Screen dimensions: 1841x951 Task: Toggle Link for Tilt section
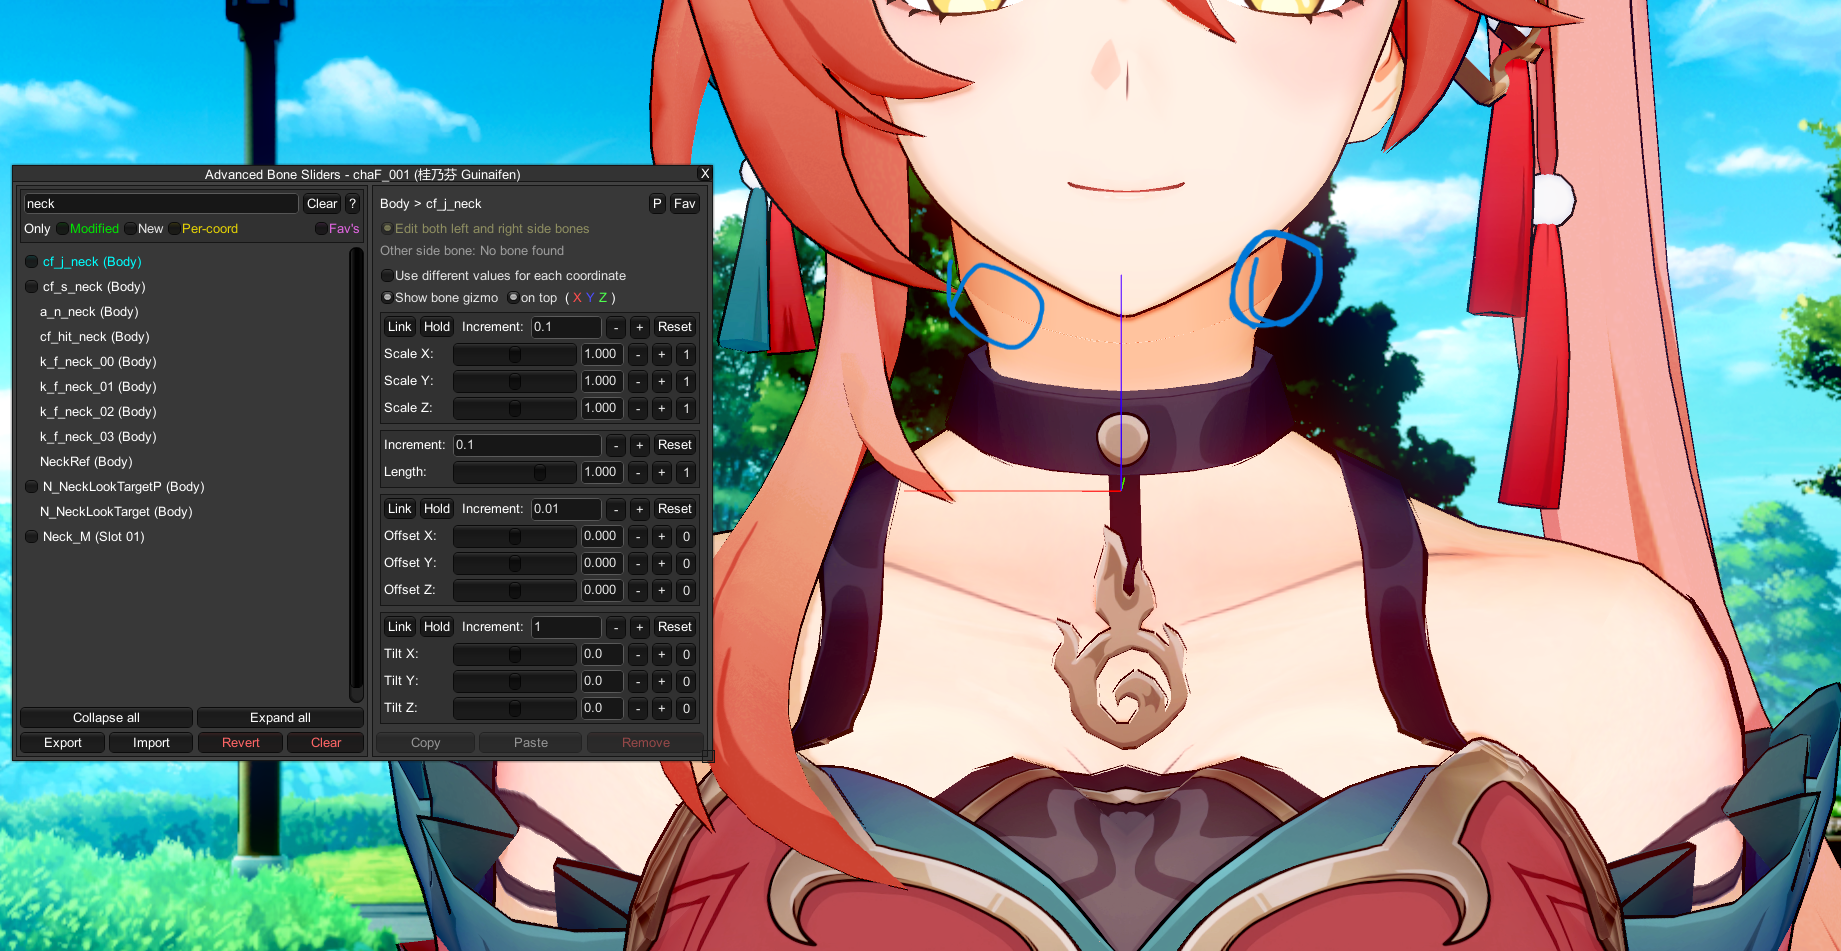point(399,627)
